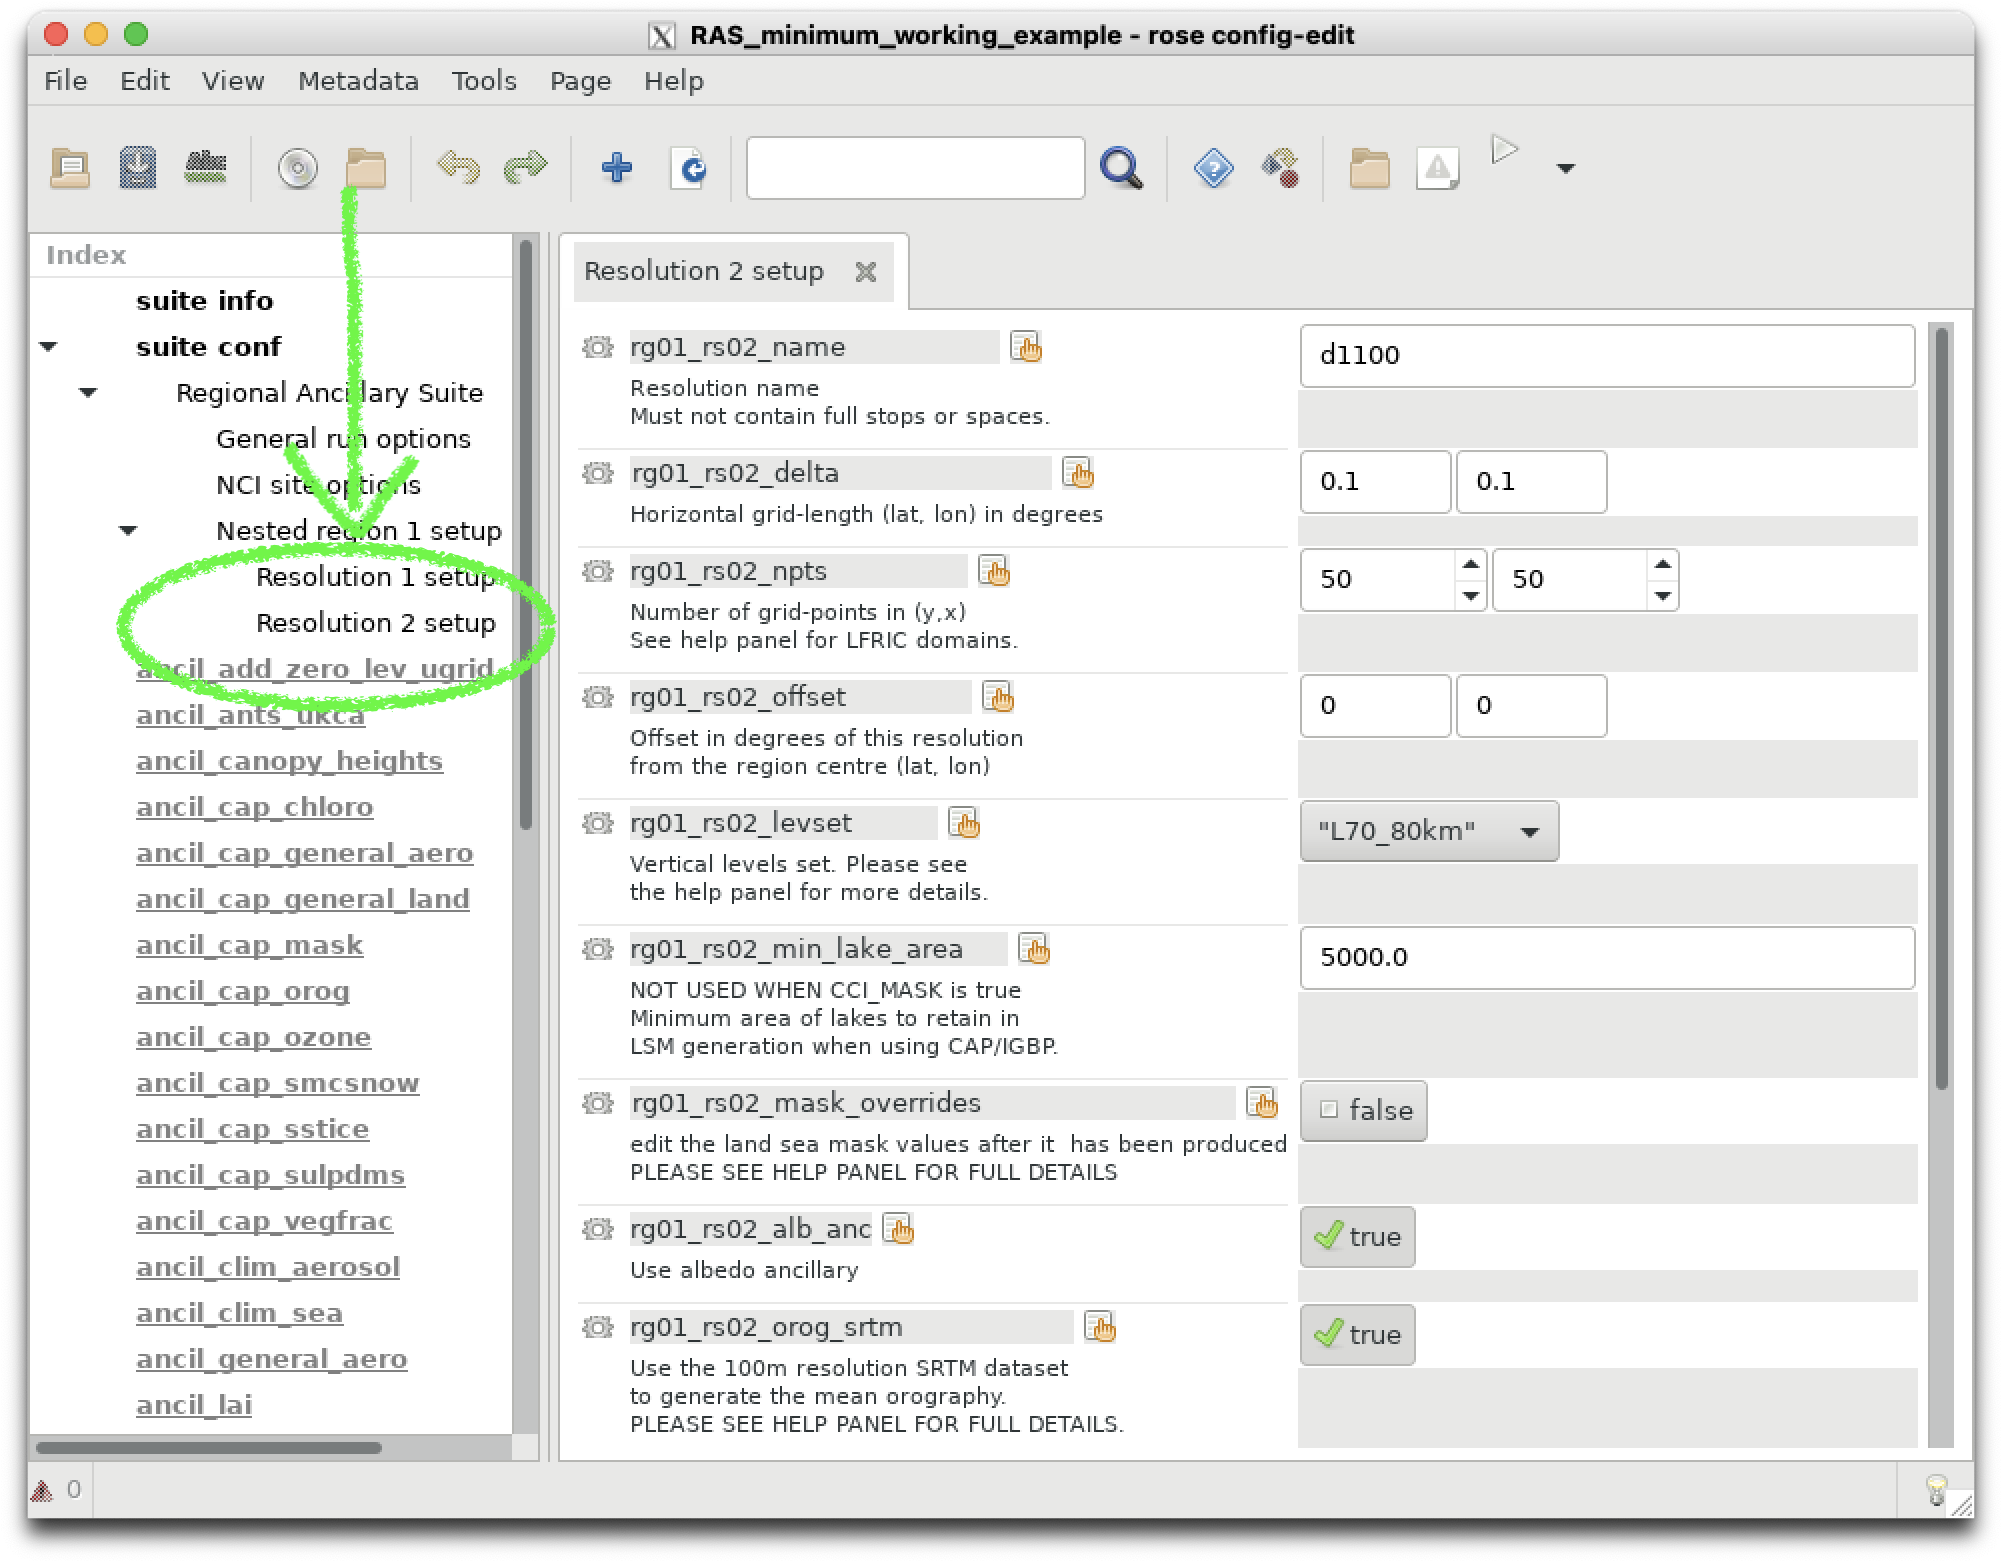2002x1562 pixels.
Task: Click the rg01_rs02_name value field d1100
Action: (1607, 355)
